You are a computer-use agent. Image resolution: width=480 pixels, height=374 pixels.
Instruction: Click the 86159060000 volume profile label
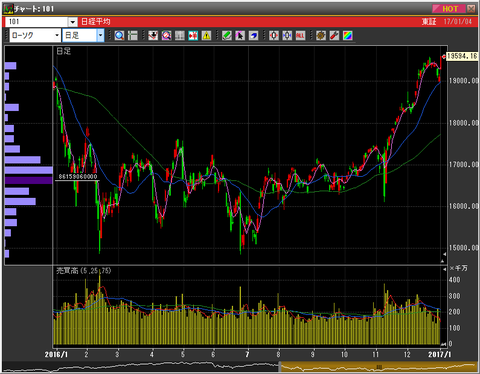(78, 177)
